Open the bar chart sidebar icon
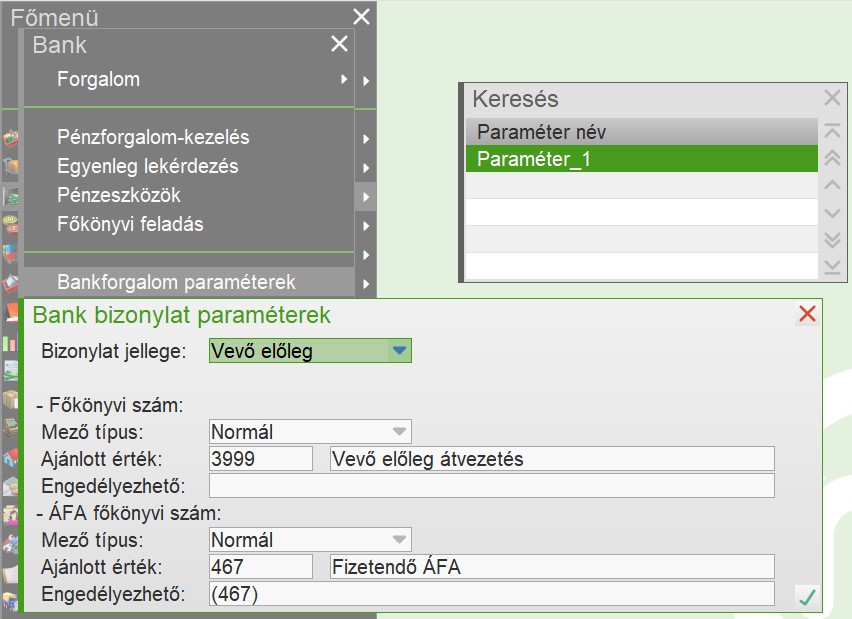The image size is (852, 619). (x=9, y=342)
